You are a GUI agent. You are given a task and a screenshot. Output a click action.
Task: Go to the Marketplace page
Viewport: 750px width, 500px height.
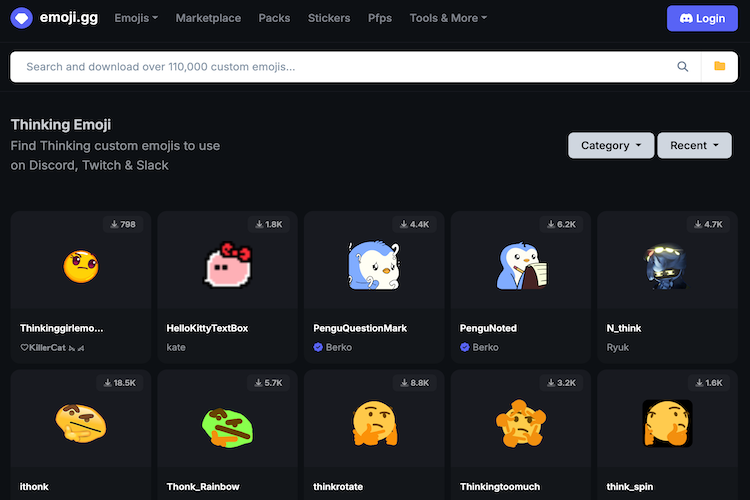208,18
